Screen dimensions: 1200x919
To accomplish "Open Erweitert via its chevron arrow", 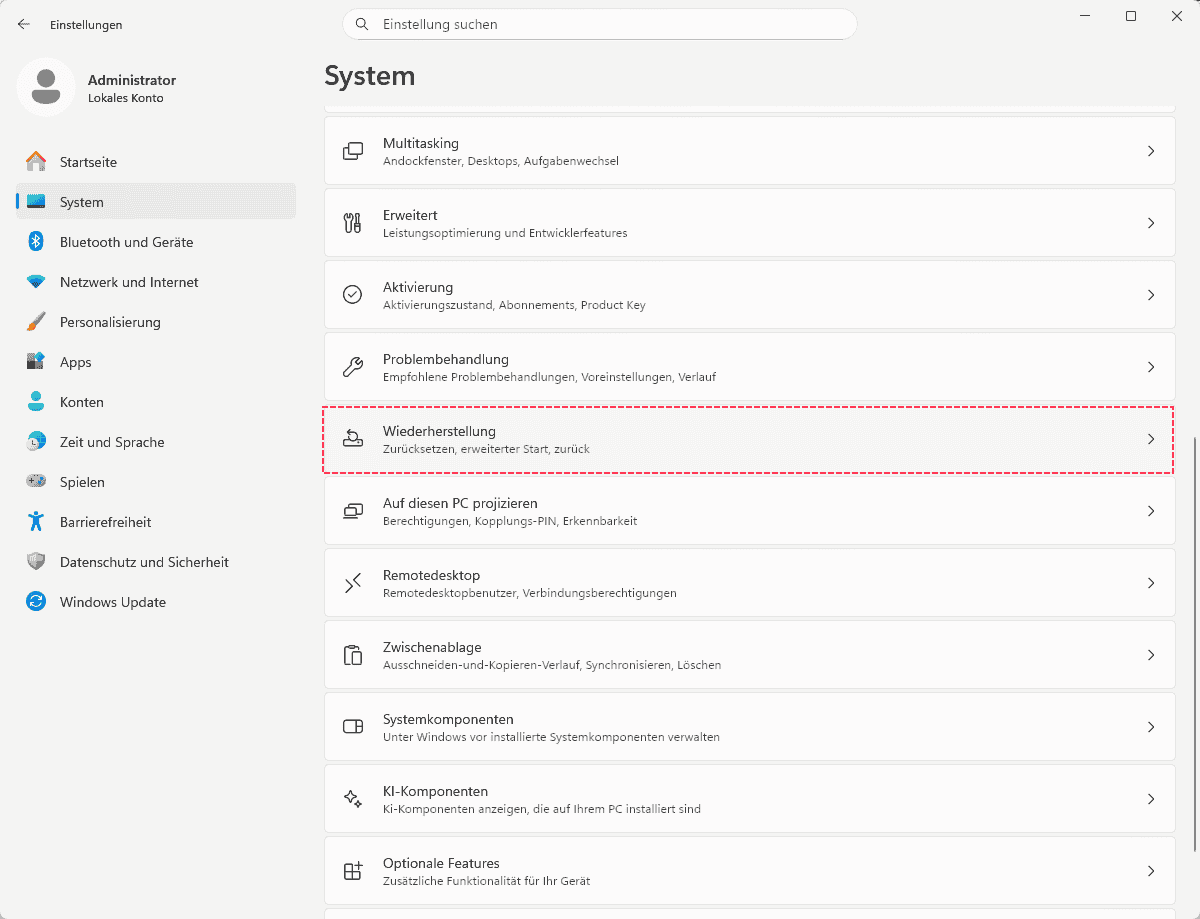I will pos(1151,223).
